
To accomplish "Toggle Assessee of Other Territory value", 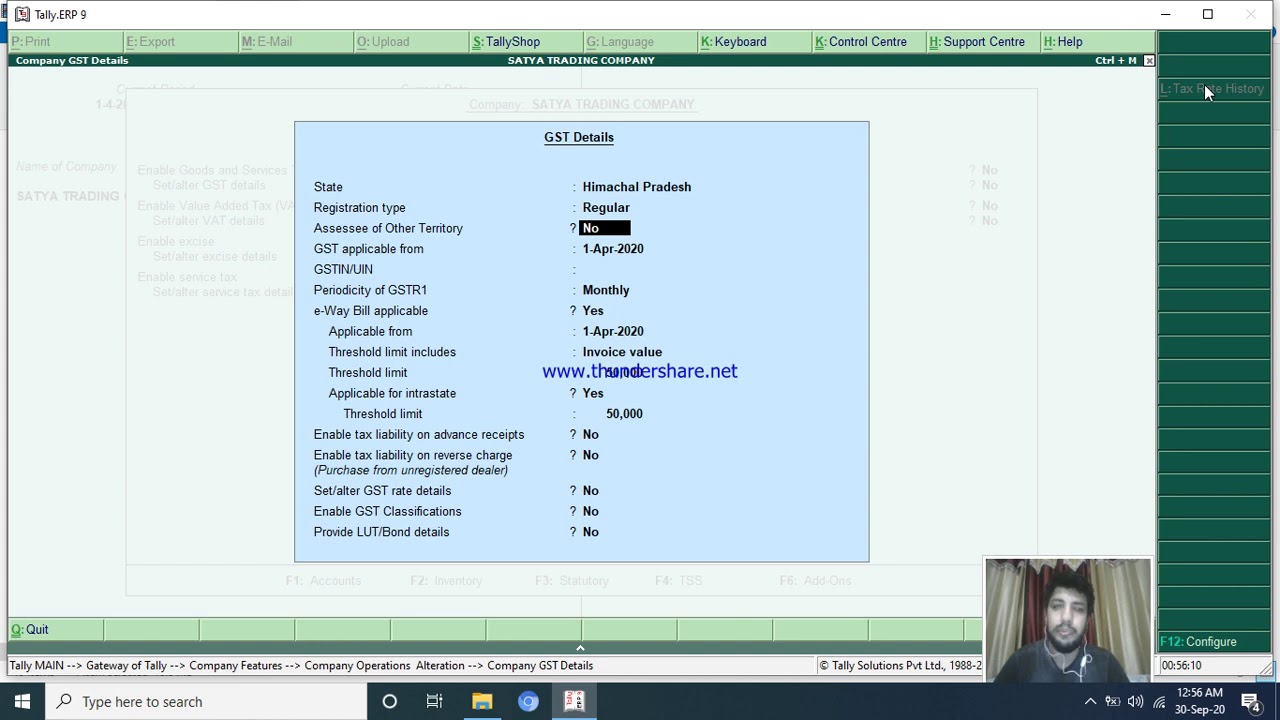I will coord(605,229).
